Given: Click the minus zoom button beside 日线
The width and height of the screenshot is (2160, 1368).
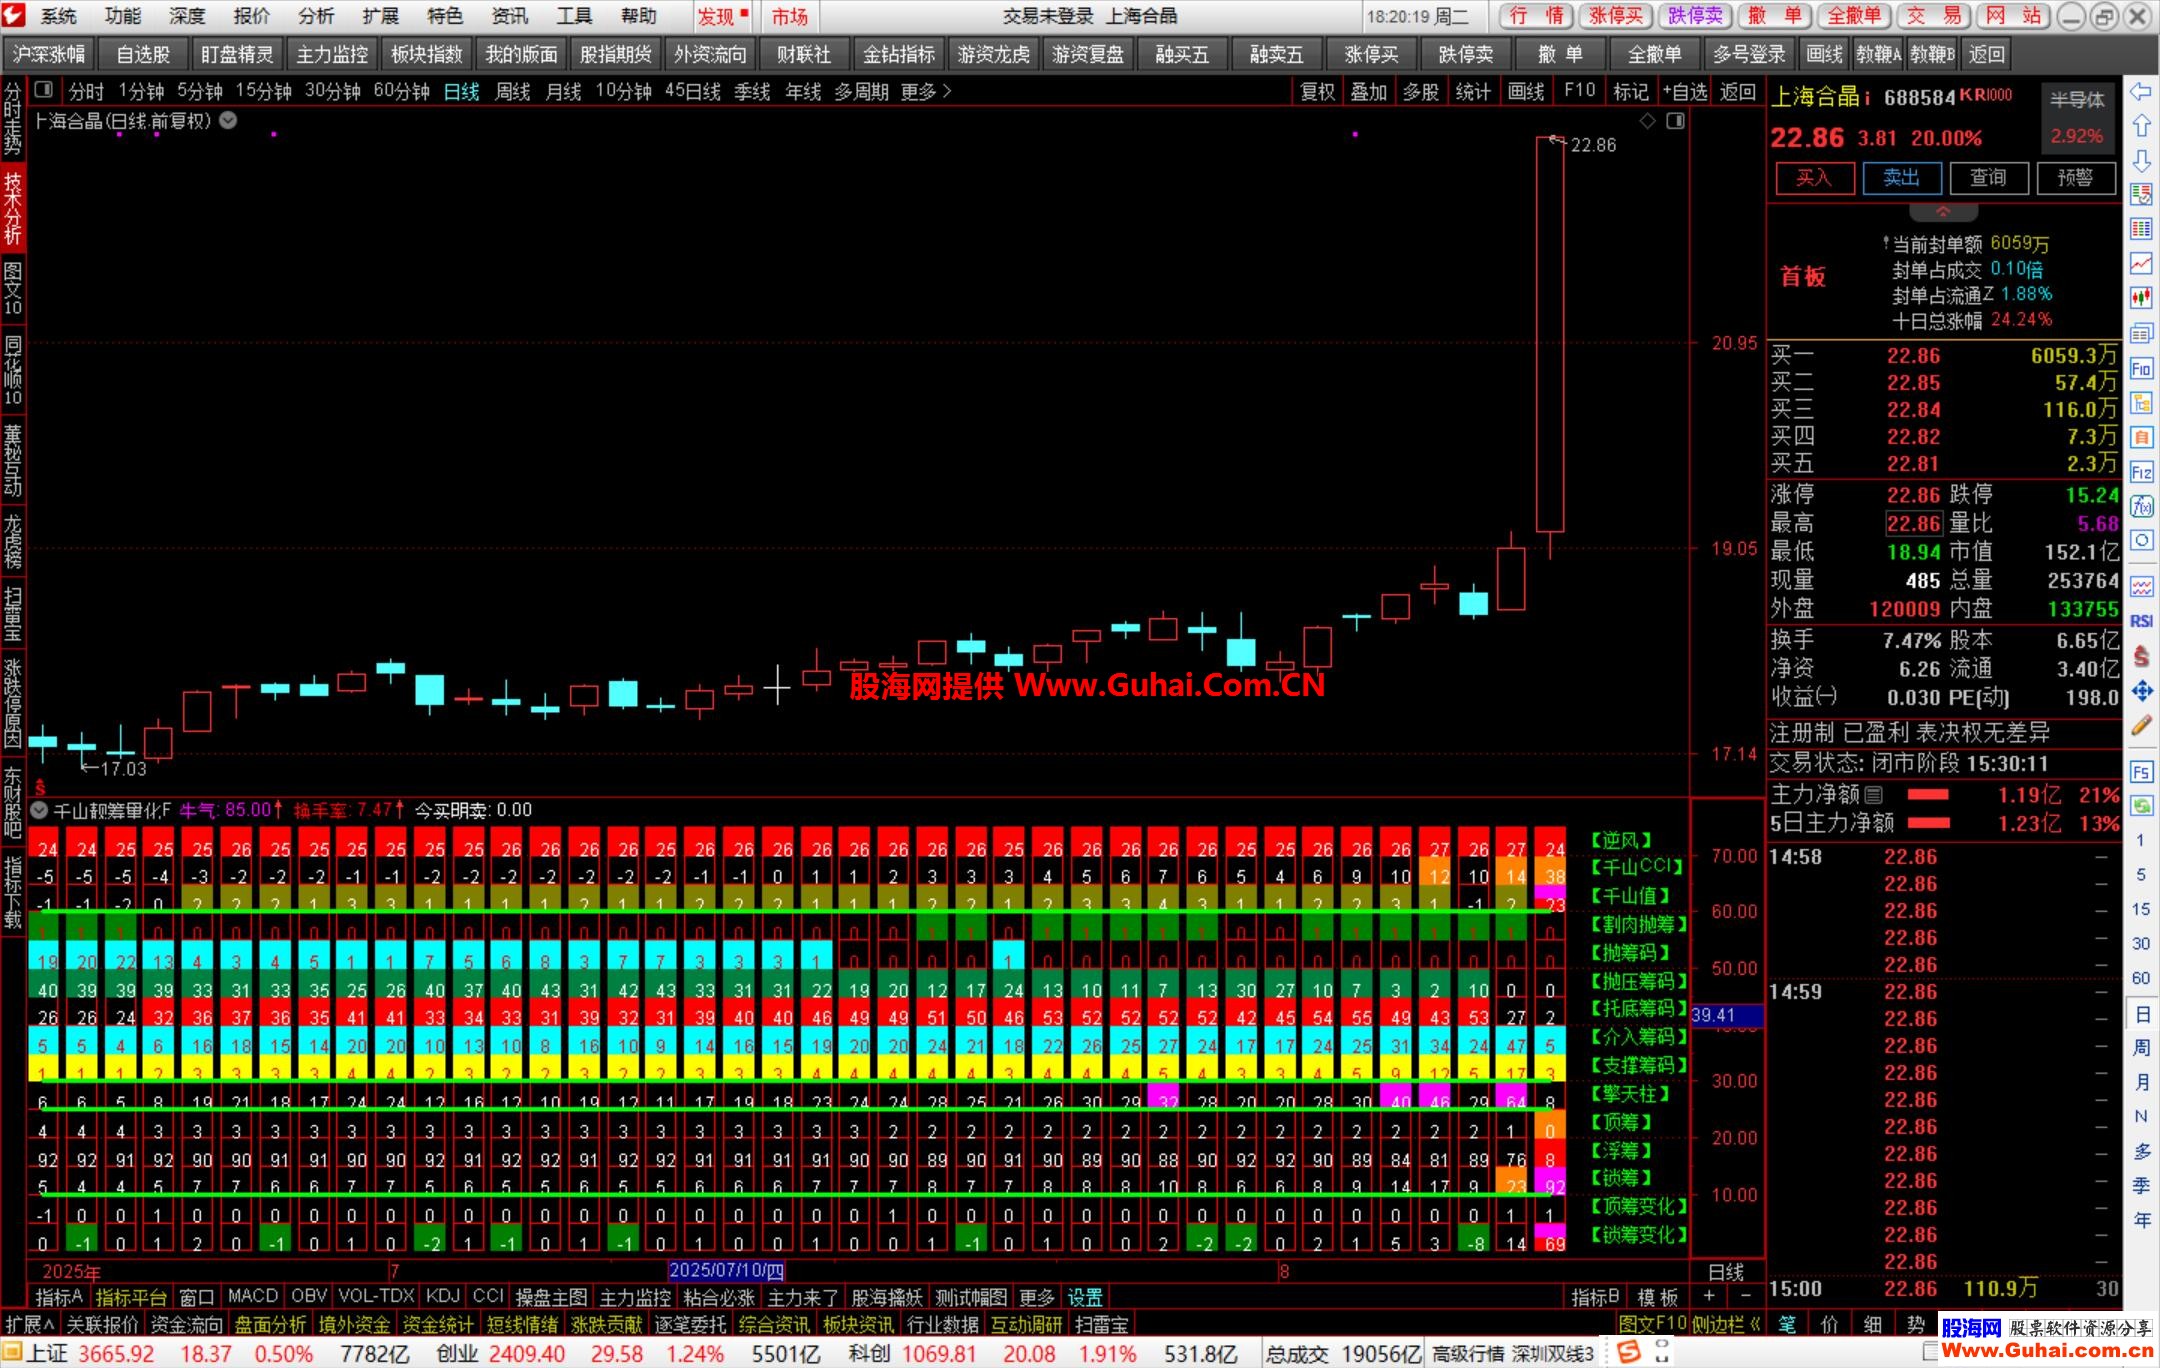Looking at the screenshot, I should [x=1745, y=1297].
